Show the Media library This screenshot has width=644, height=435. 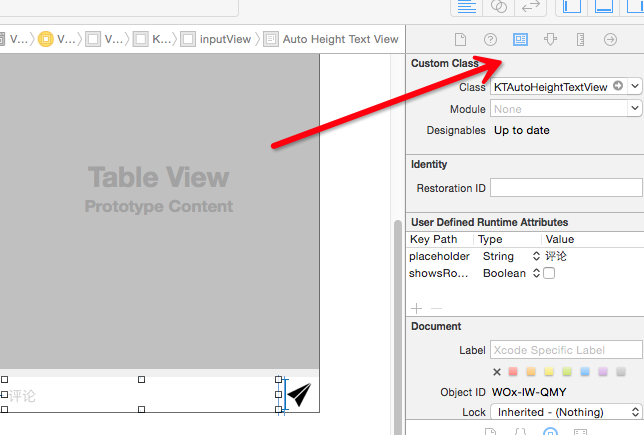580,432
